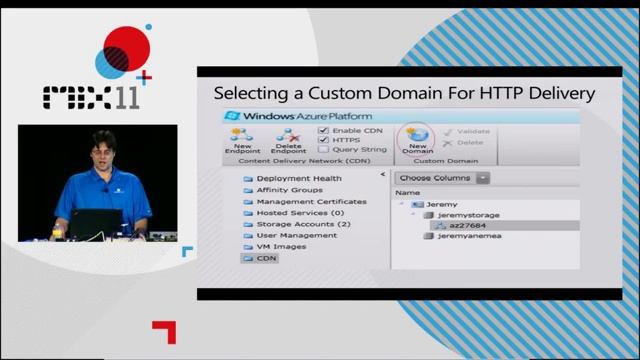Click the Delete Endpoint icon
The width and height of the screenshot is (640, 360).
288,135
